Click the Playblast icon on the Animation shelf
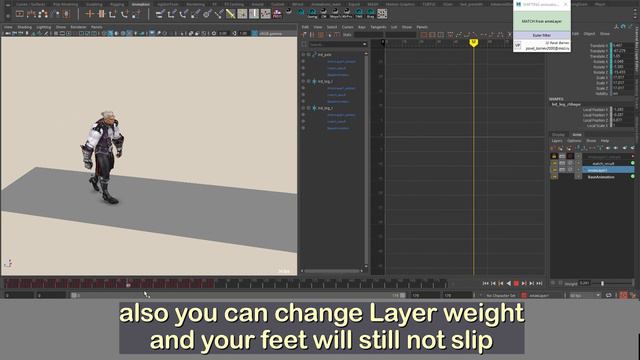The image size is (640, 360). tap(20, 14)
